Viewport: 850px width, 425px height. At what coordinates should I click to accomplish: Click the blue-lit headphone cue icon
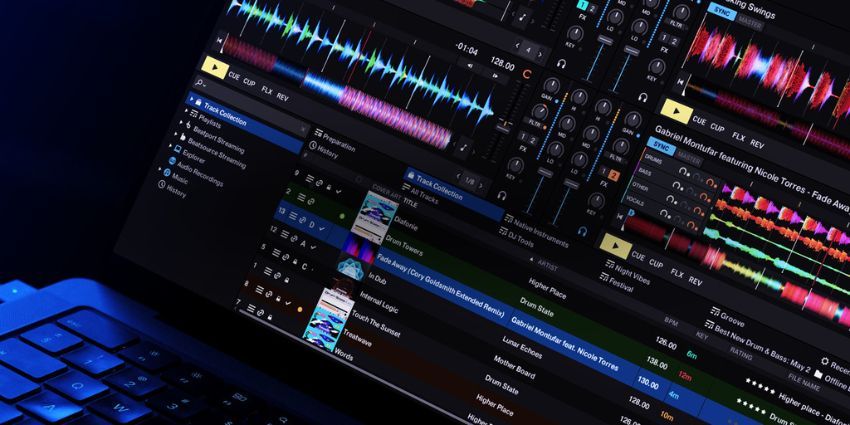click(x=582, y=231)
